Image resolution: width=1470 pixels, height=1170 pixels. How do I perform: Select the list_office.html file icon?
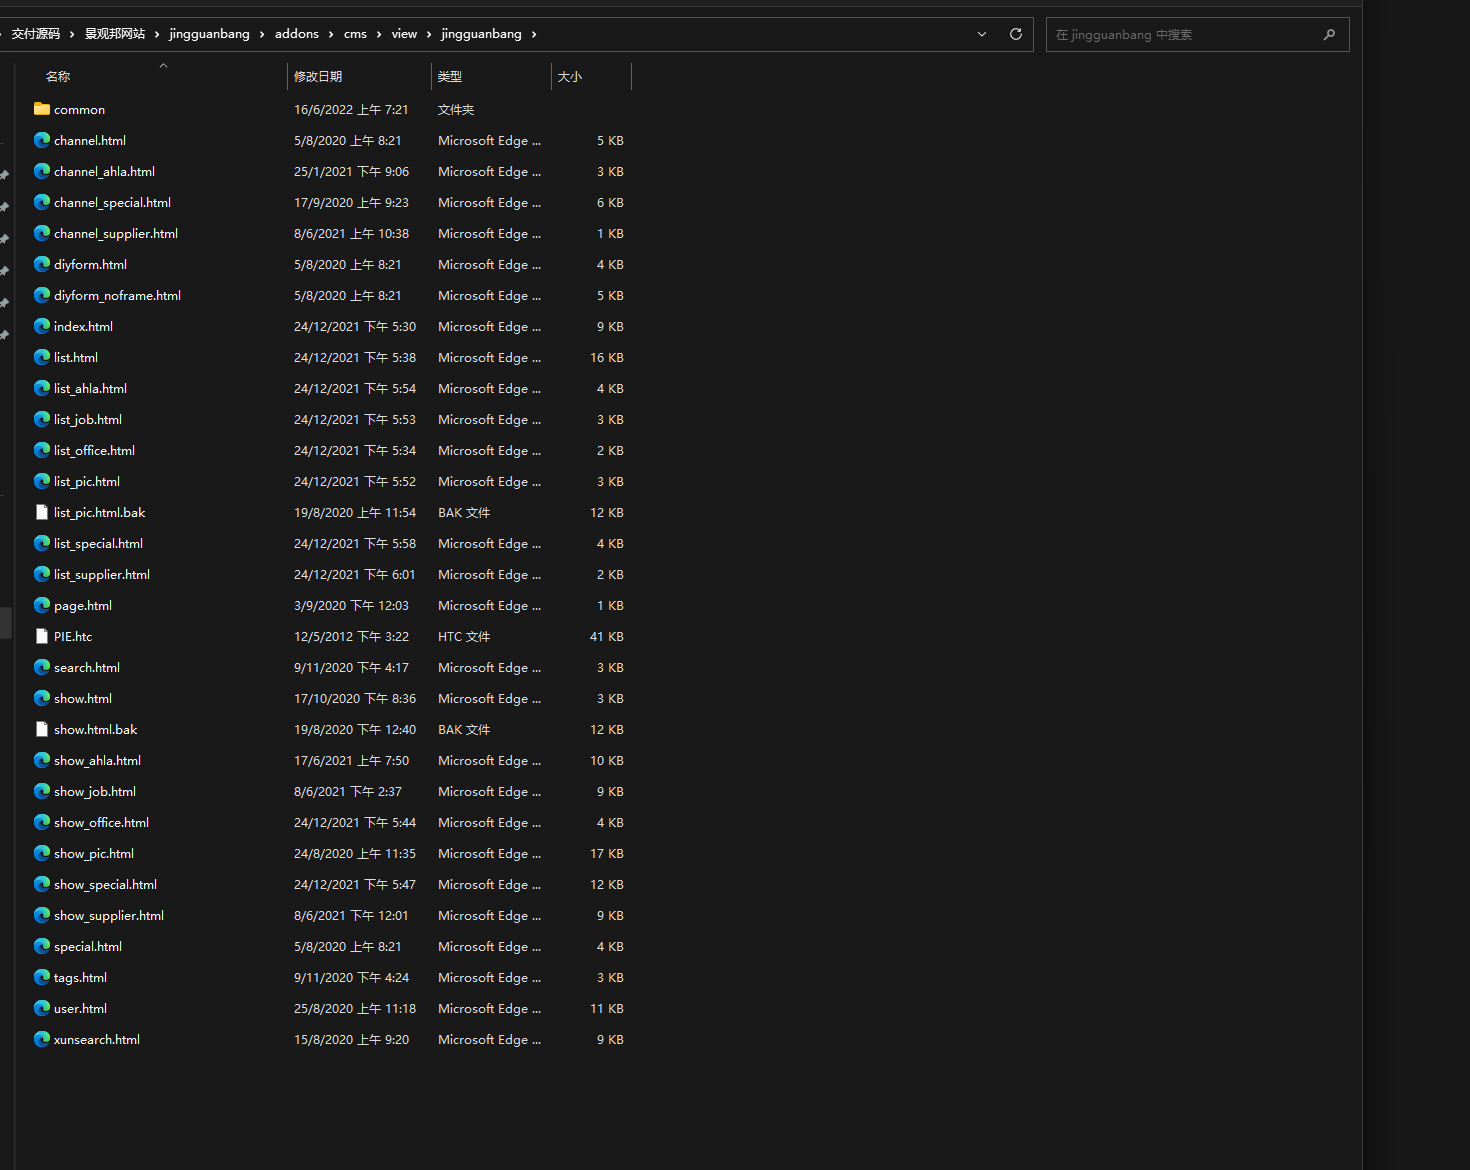point(42,450)
